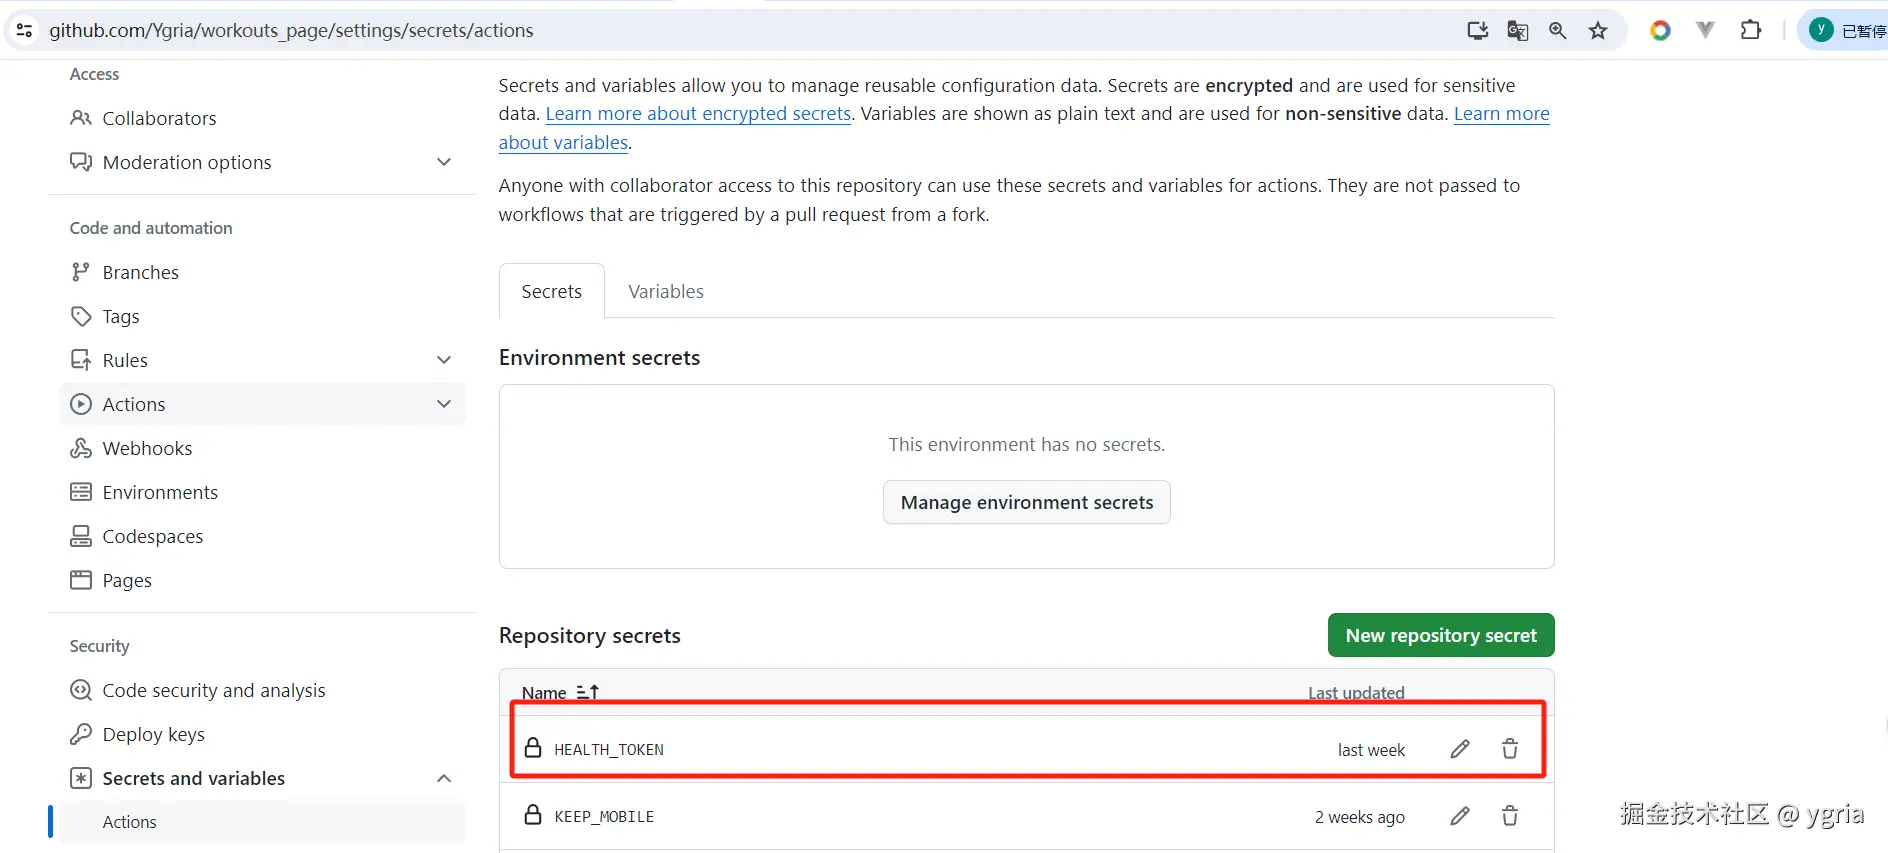Delete the KEEP_MOBILE secret with trash icon
This screenshot has height=853, width=1888.
tap(1510, 816)
